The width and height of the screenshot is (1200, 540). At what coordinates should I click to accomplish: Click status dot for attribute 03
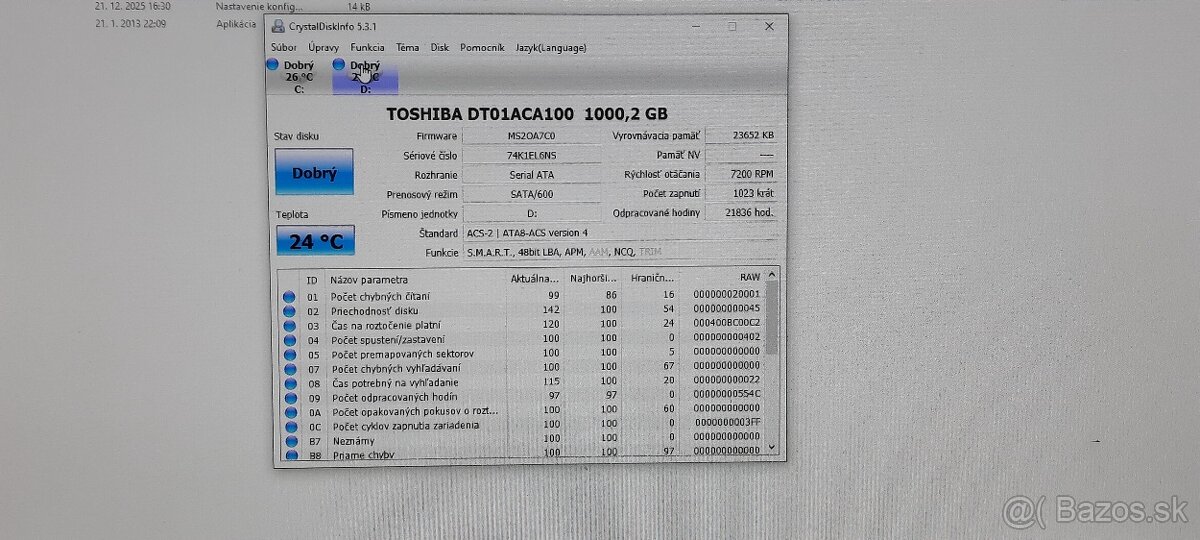click(x=289, y=326)
